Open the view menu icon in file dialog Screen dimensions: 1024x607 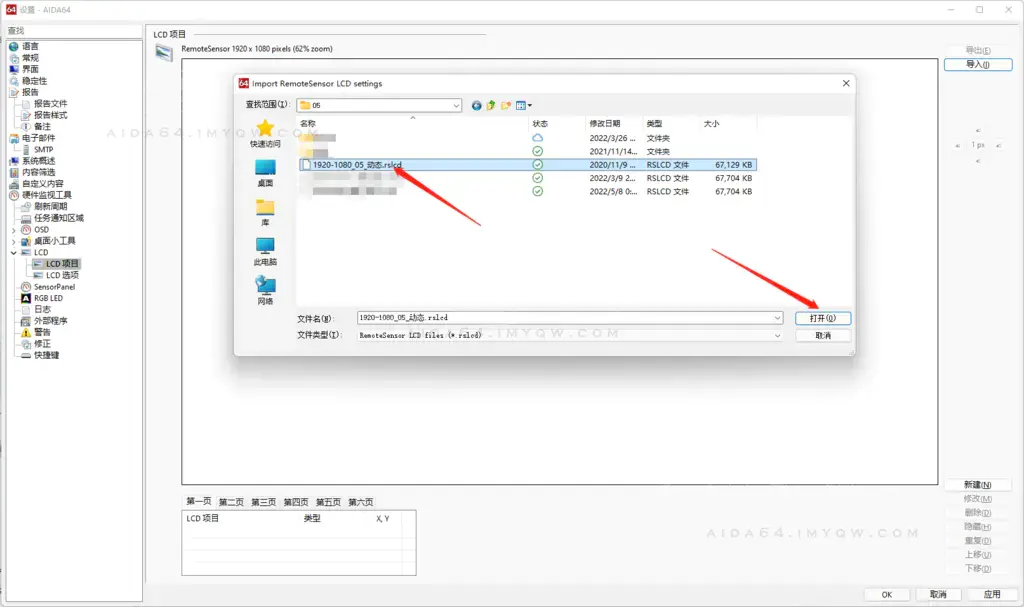click(523, 105)
